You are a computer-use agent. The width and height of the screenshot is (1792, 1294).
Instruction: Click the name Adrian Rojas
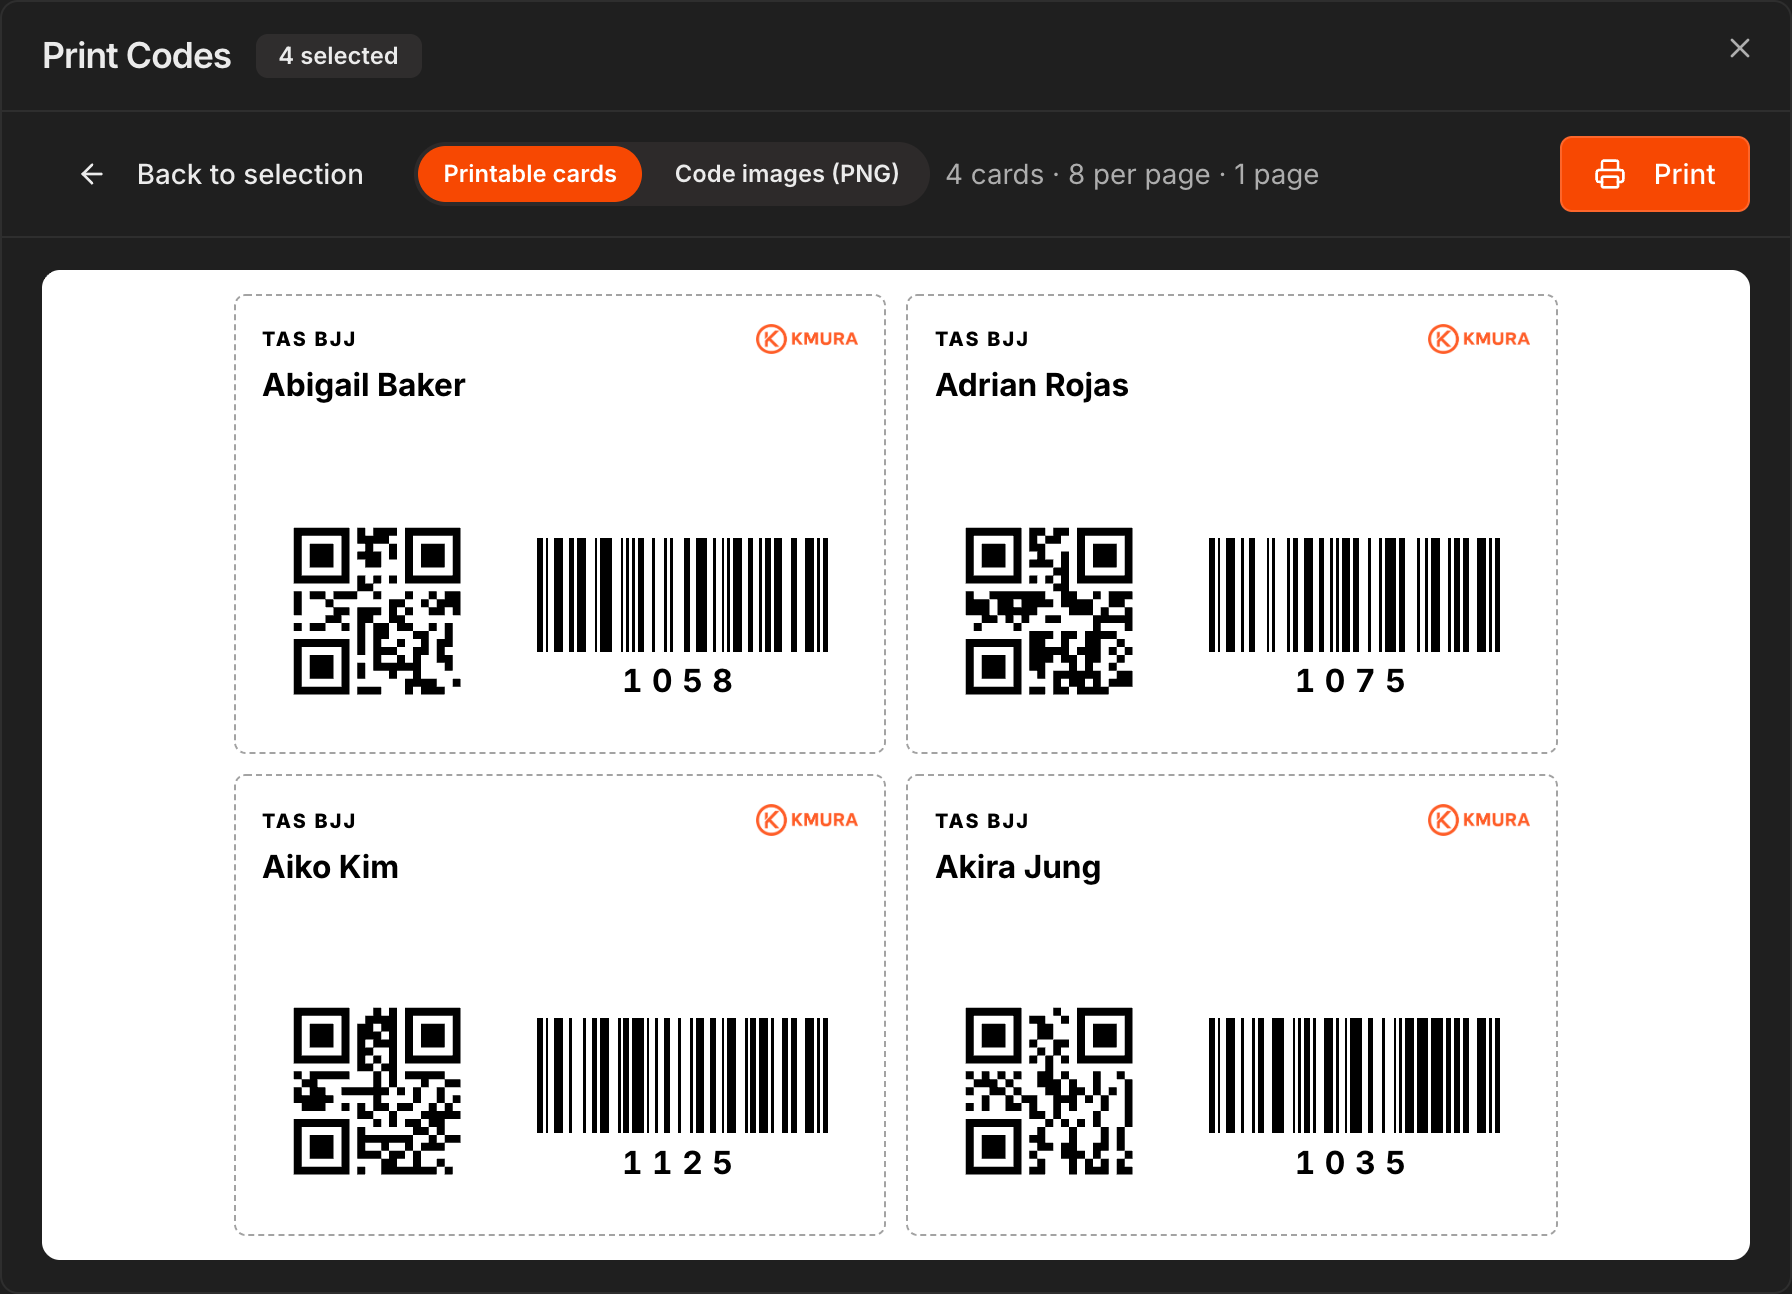1032,385
